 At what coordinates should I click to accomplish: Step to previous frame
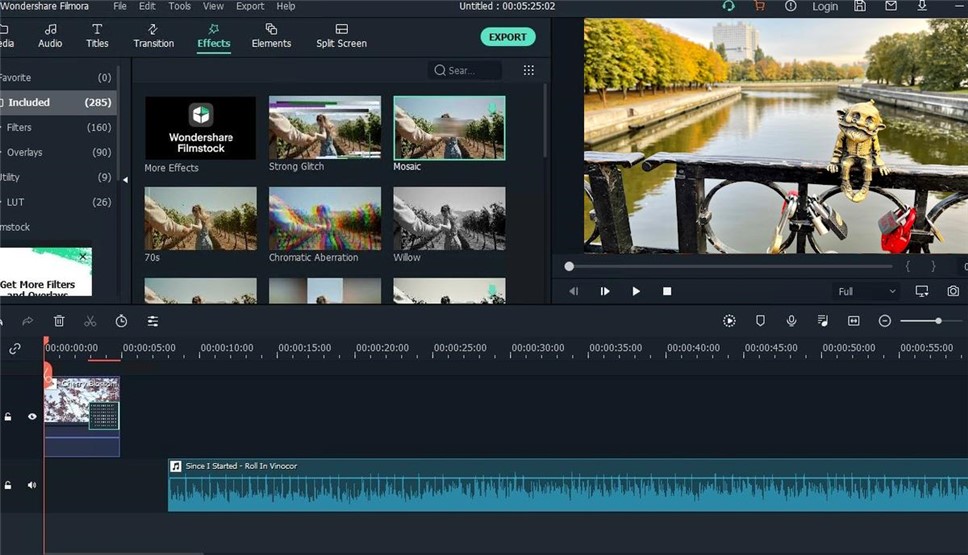click(574, 291)
